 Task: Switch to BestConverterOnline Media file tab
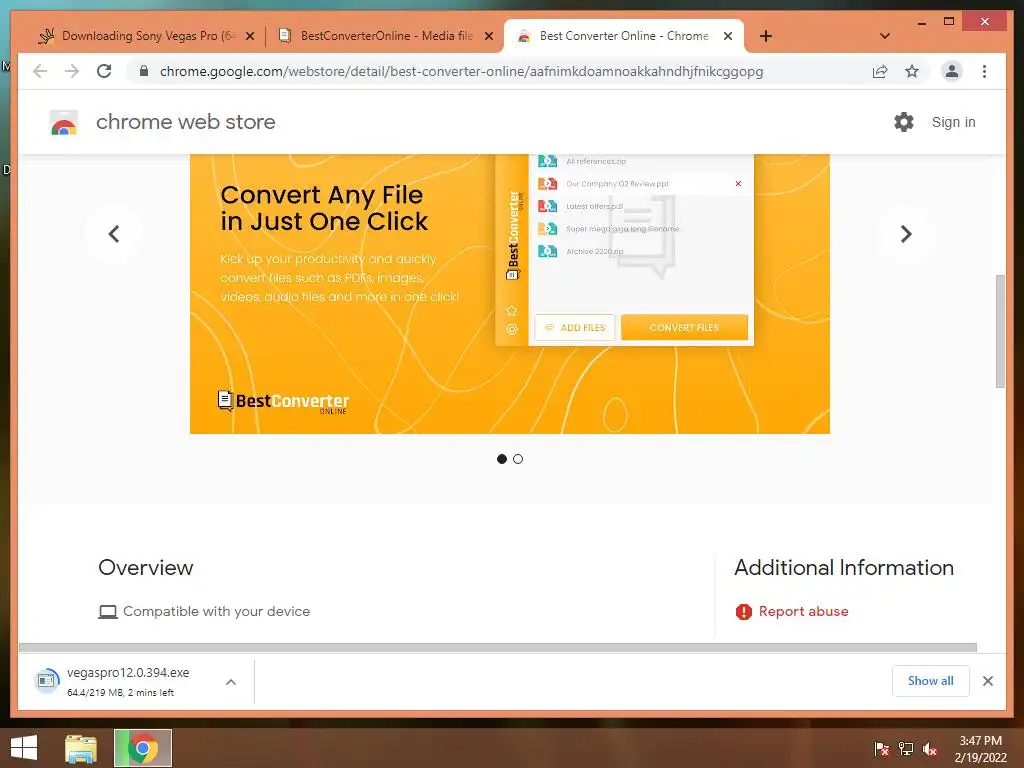(385, 36)
